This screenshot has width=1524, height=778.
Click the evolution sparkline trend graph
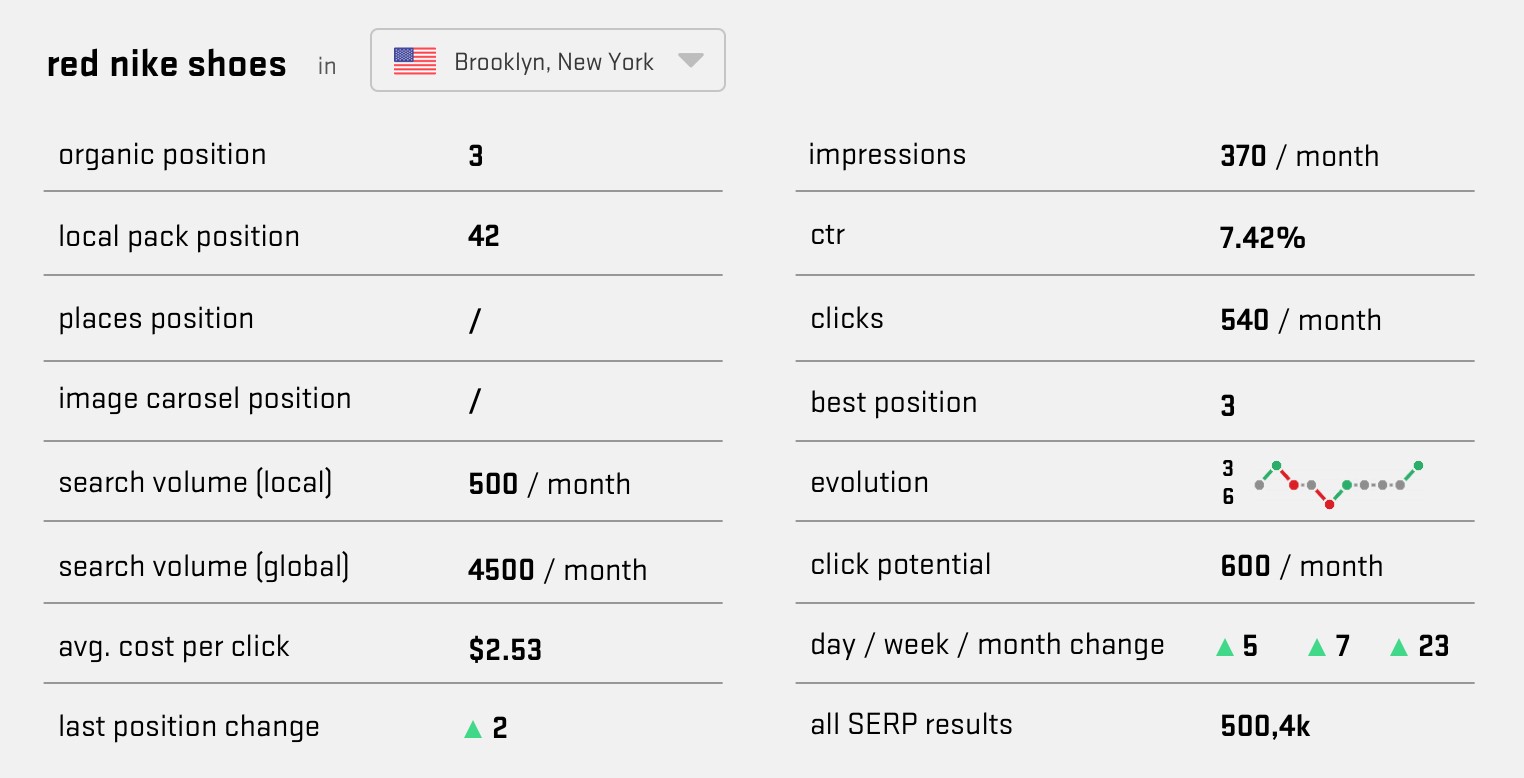coord(1340,483)
